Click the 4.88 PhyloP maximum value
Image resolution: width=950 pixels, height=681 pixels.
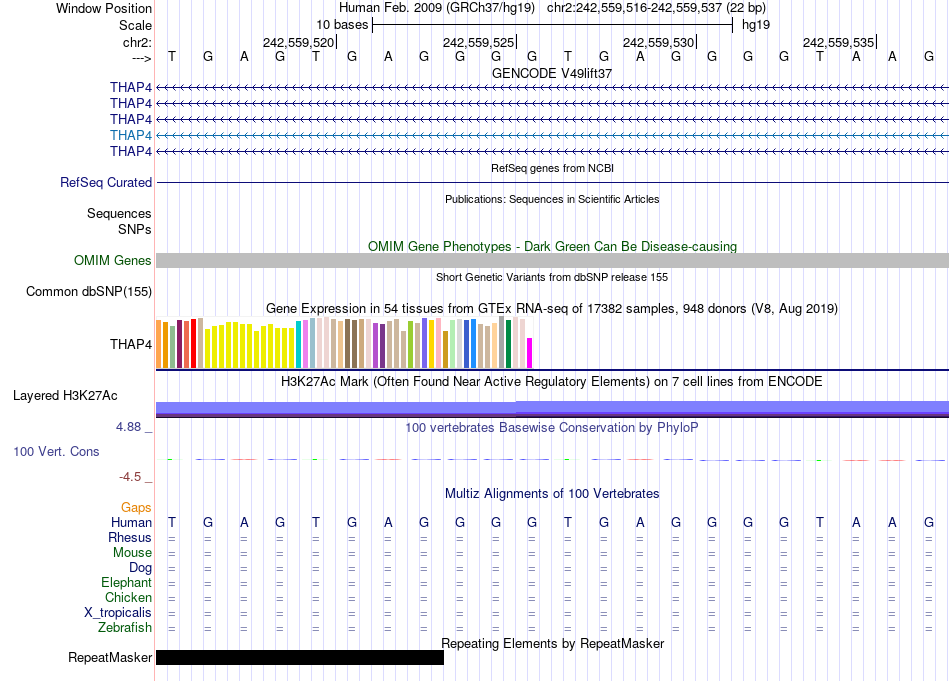(x=128, y=427)
